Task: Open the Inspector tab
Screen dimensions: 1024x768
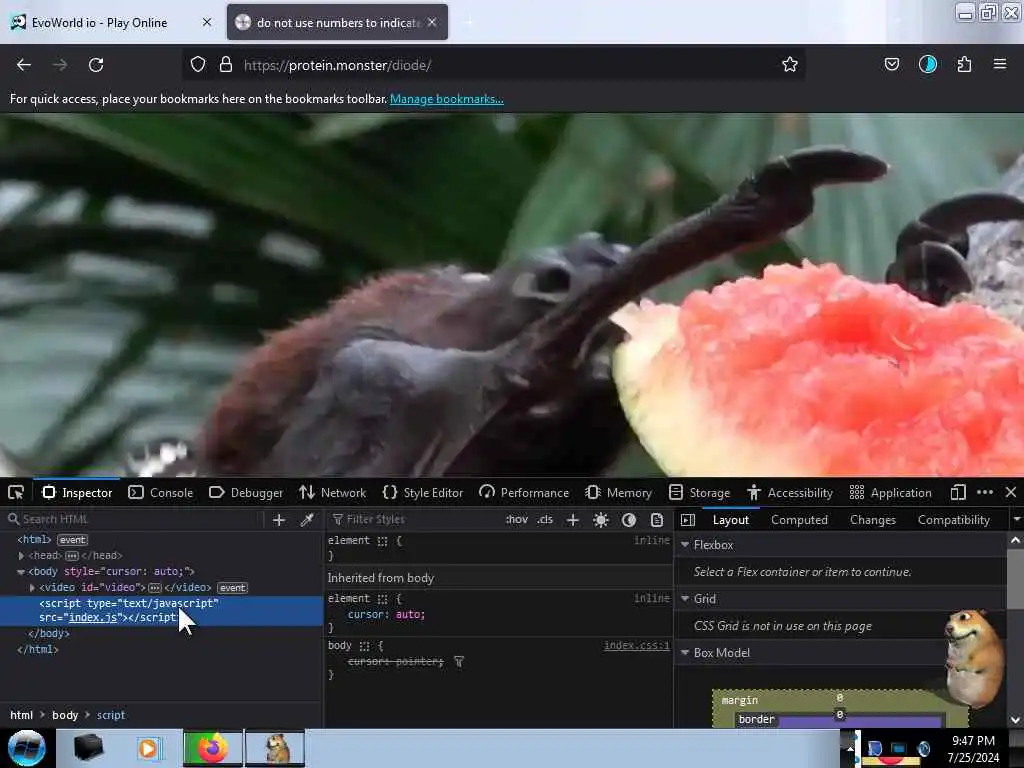Action: 77,492
